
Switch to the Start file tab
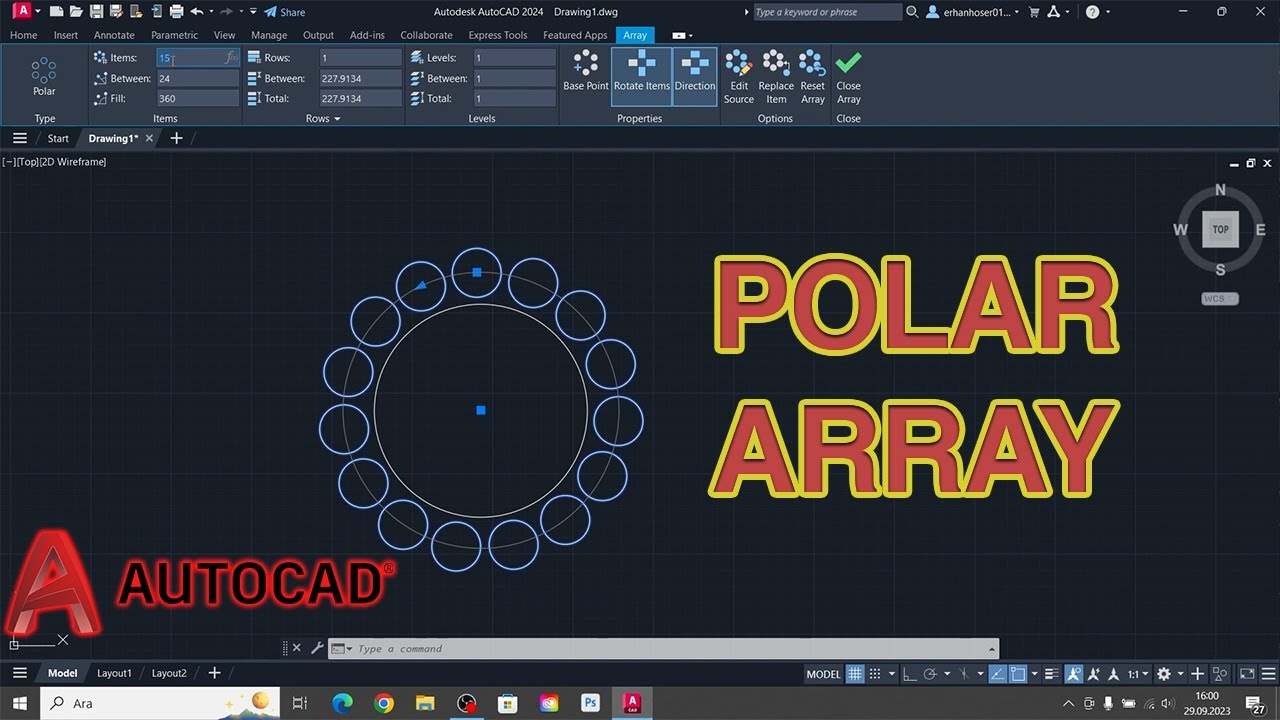(58, 138)
